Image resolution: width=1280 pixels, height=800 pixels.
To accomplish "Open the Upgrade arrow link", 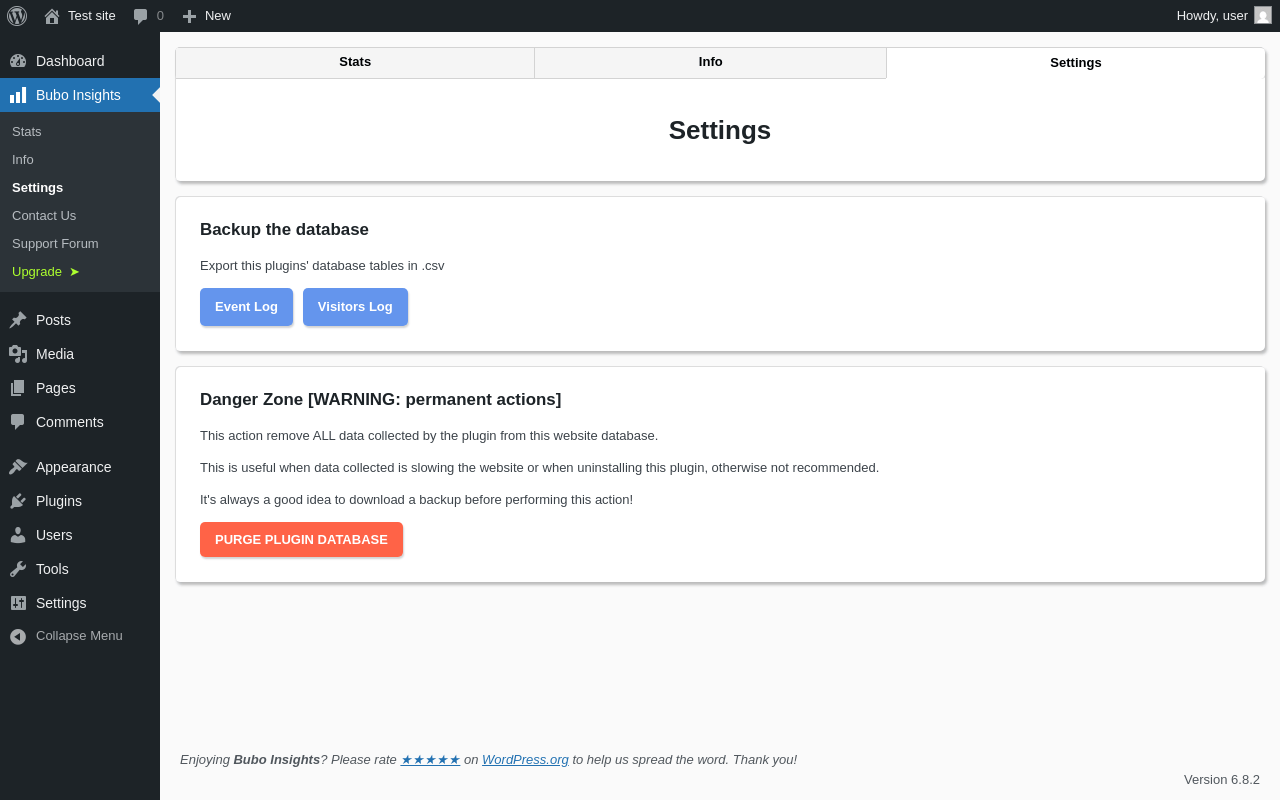I will point(46,271).
